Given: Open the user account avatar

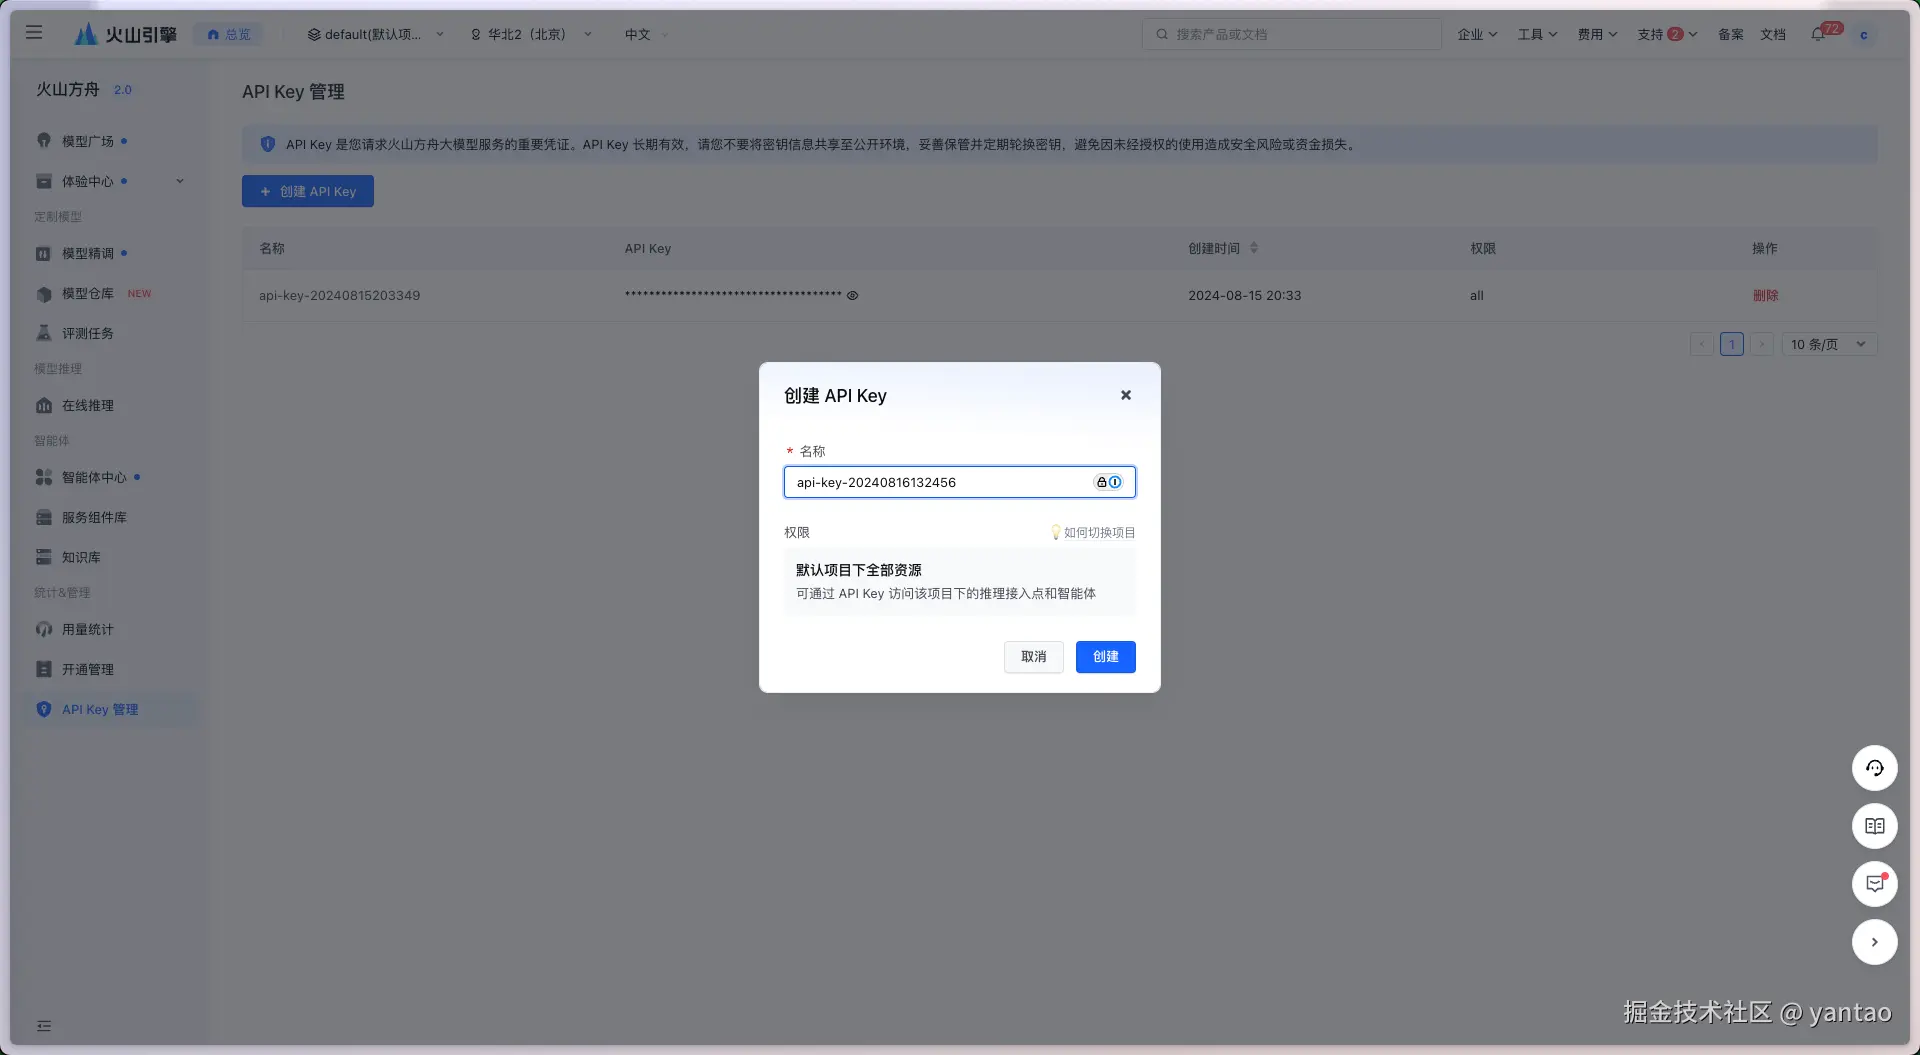Looking at the screenshot, I should coord(1863,35).
